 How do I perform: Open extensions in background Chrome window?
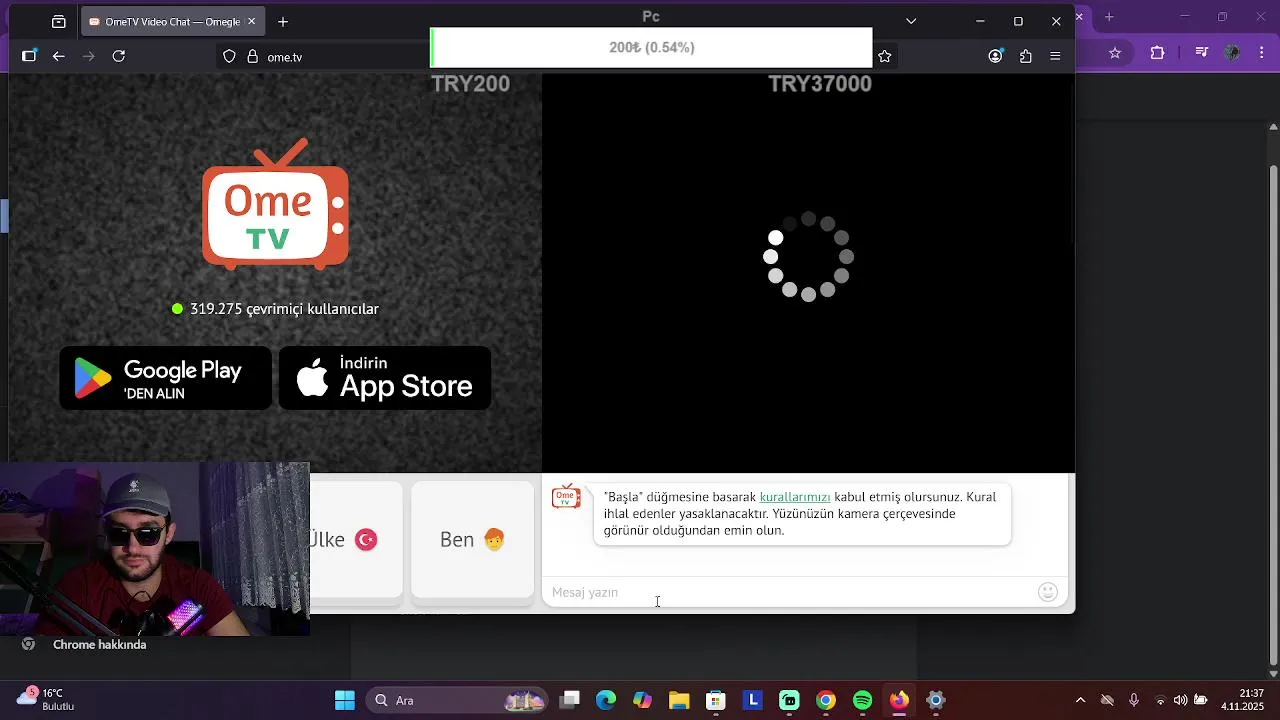click(1158, 53)
